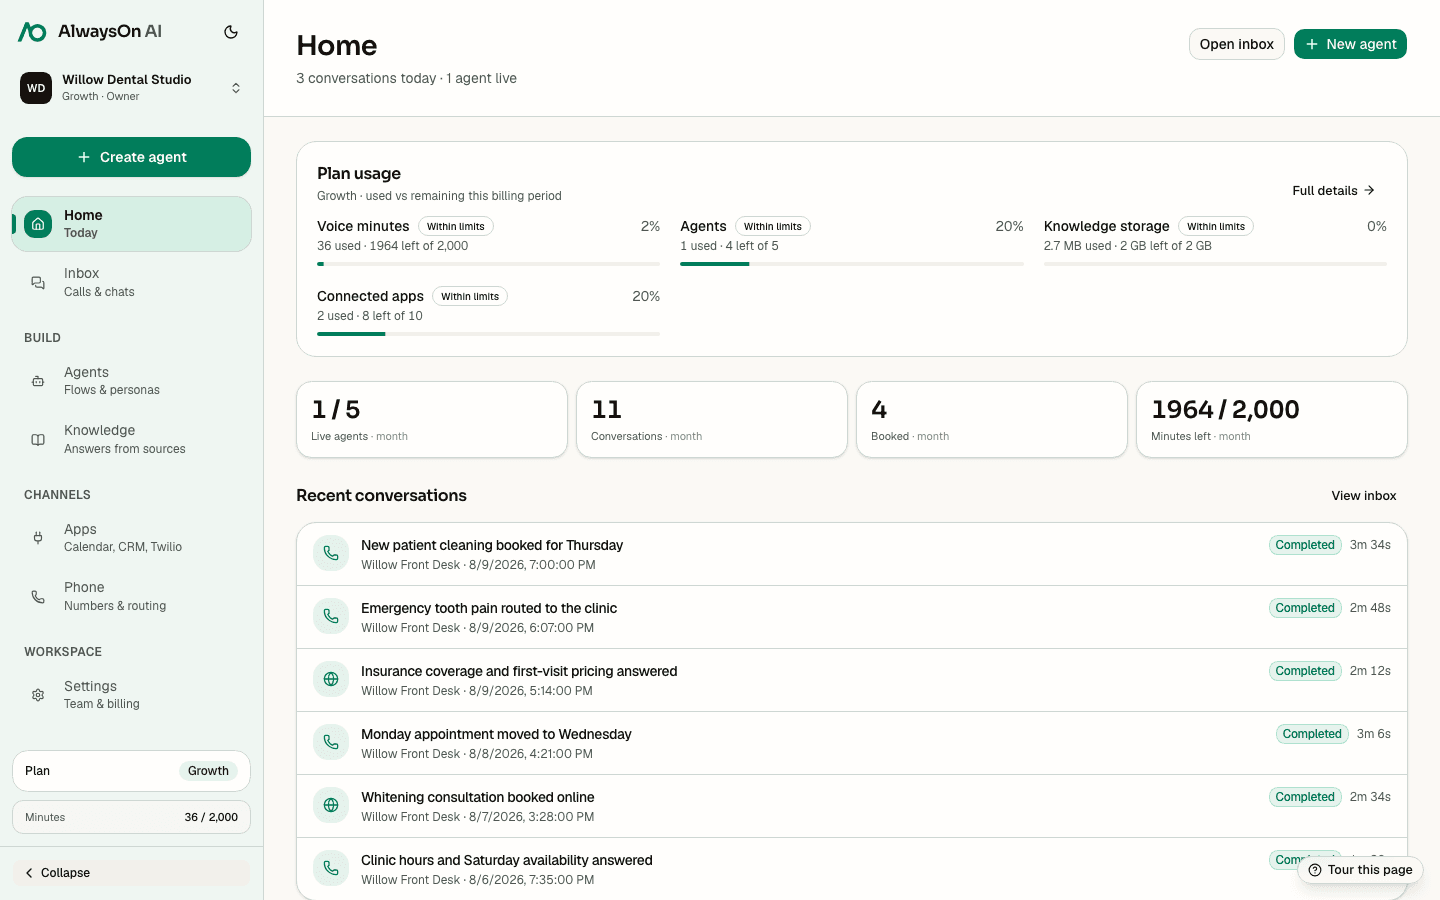Click phone icon for New patient cleaning conversation
Viewport: 1440px width, 900px height.
tap(331, 553)
